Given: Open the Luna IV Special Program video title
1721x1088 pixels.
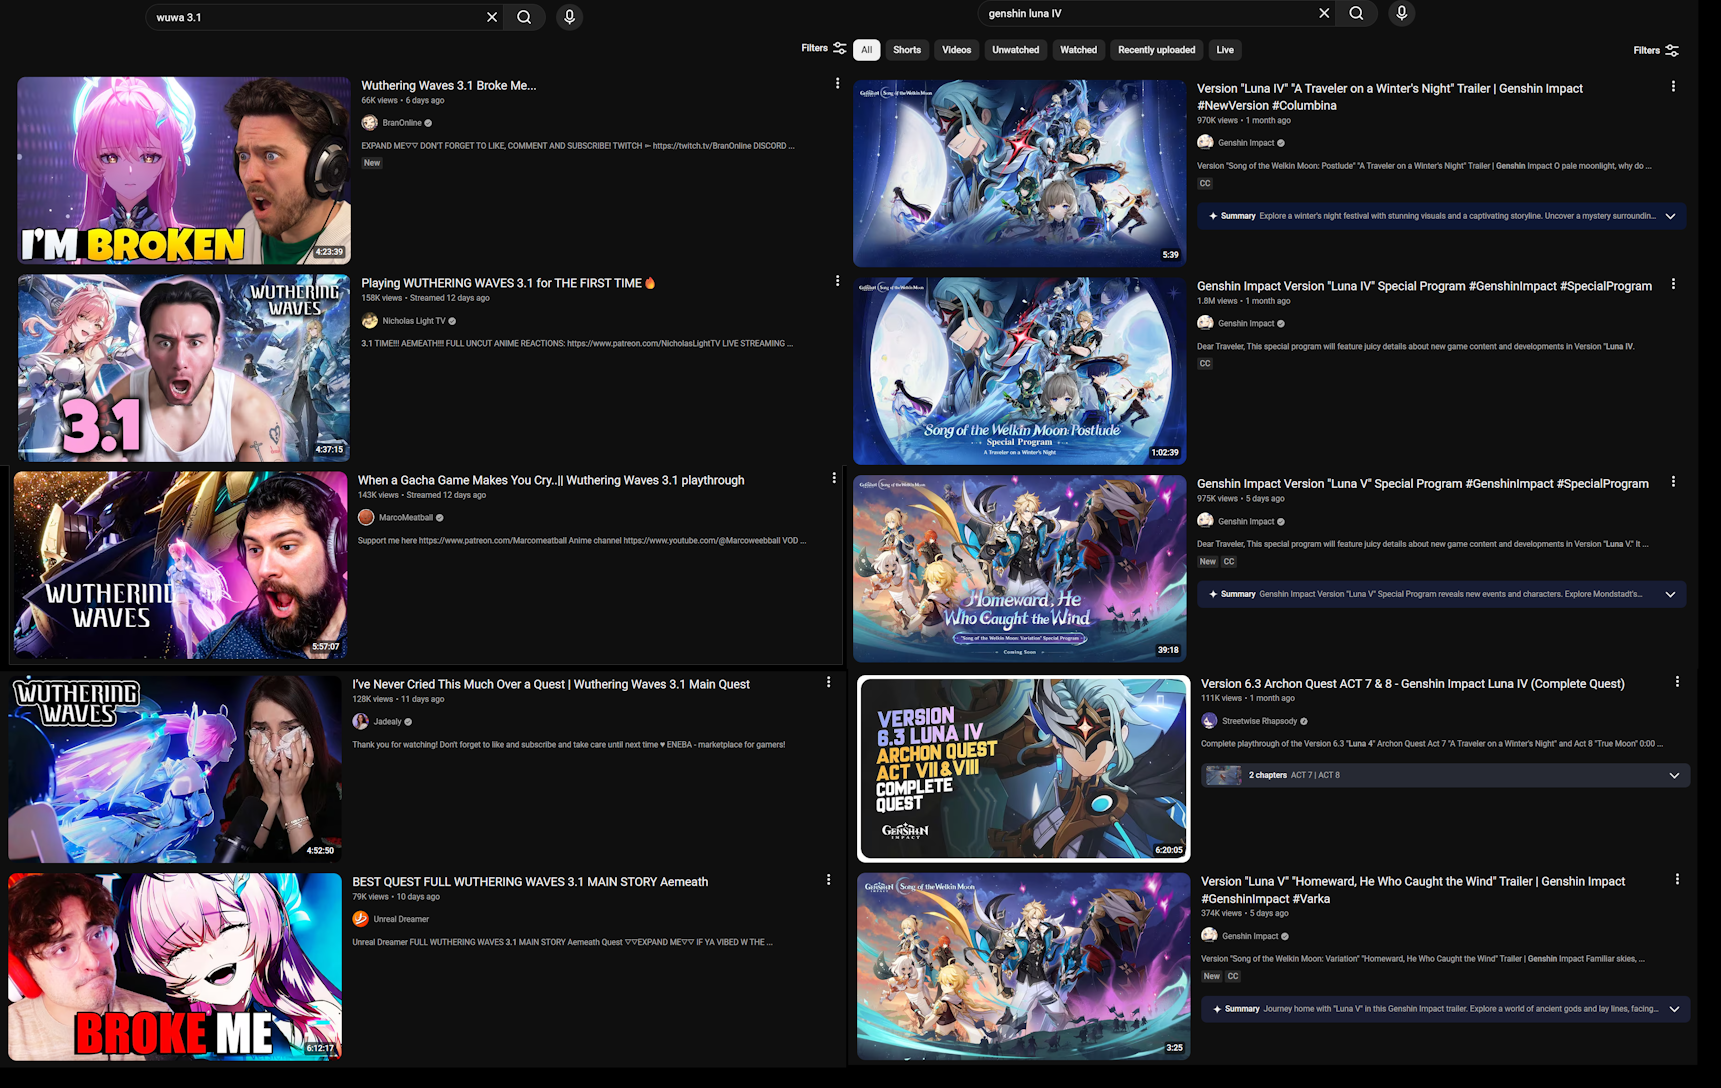Looking at the screenshot, I should point(1424,287).
